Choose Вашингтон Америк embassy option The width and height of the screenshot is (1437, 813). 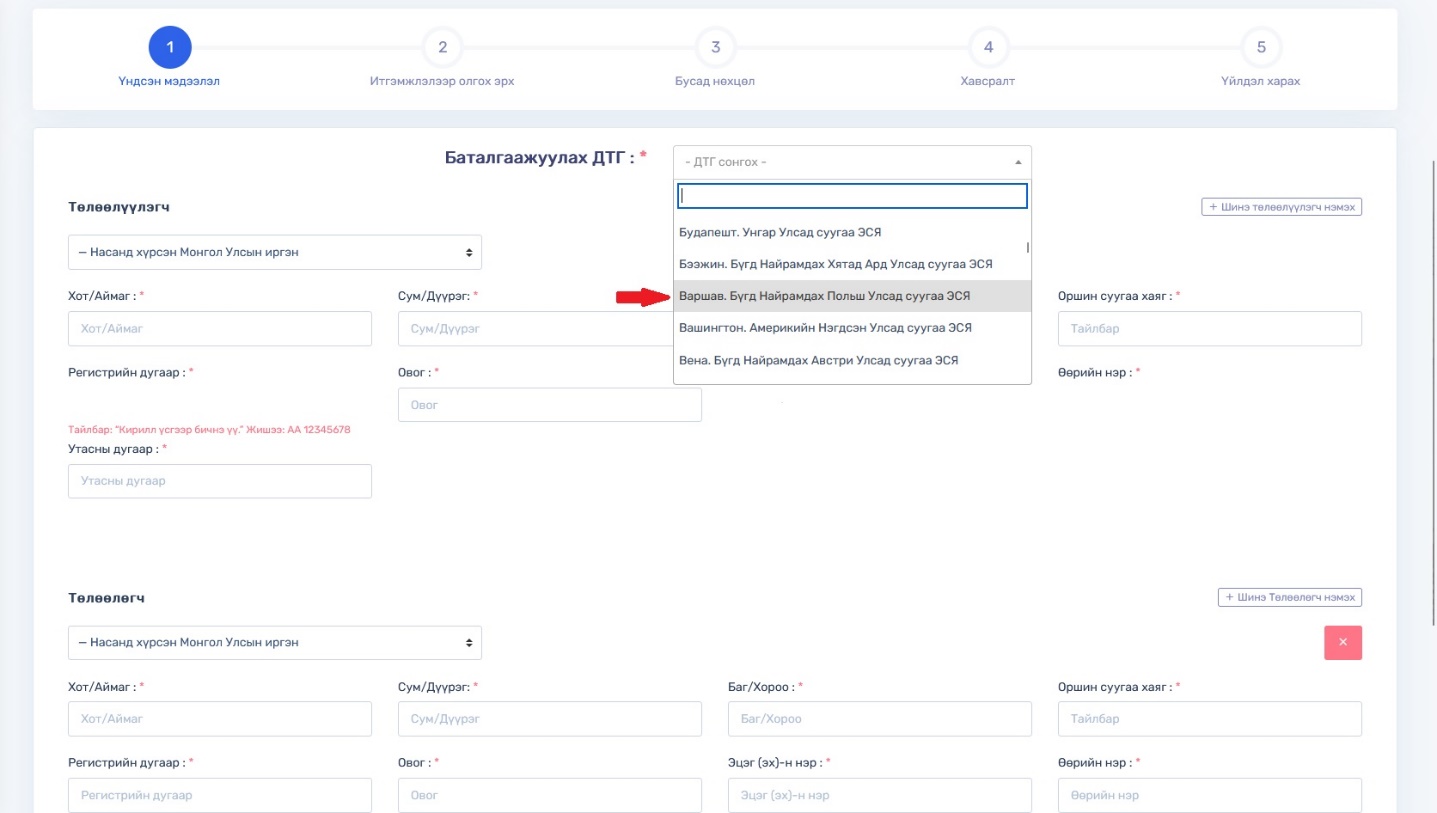(851, 328)
